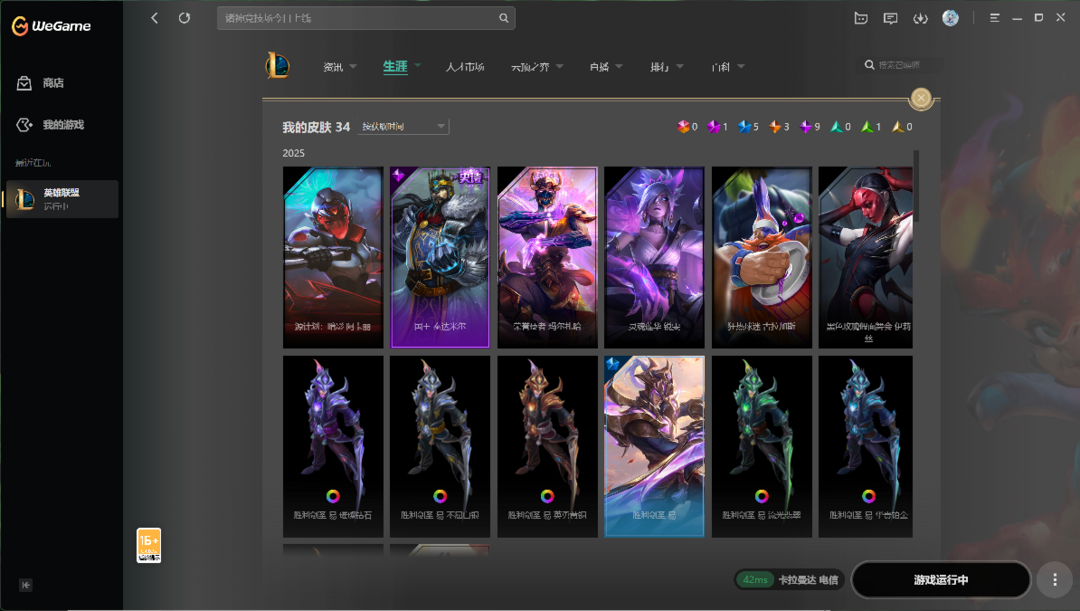This screenshot has height=611, width=1080.
Task: Click the red gem rarity icon showing 0
Action: coord(683,127)
